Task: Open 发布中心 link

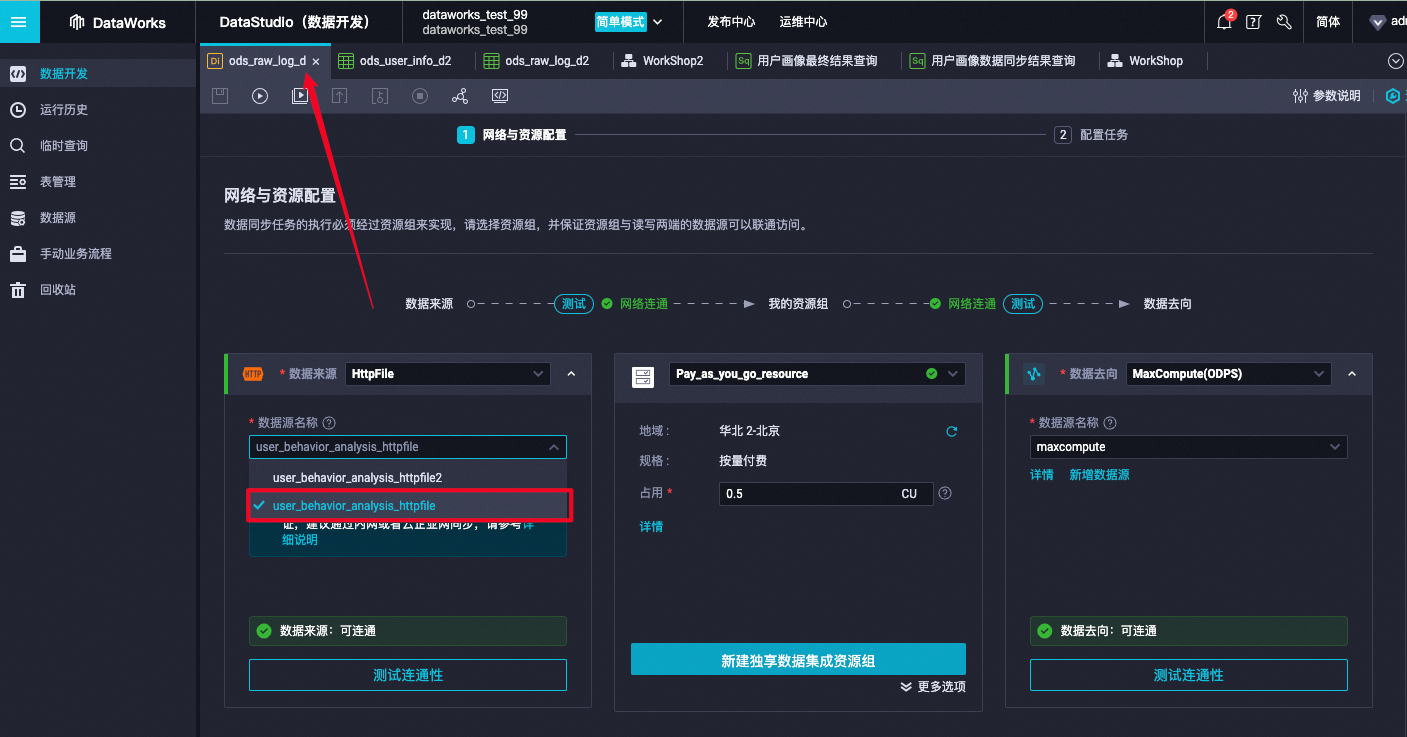Action: (x=731, y=22)
